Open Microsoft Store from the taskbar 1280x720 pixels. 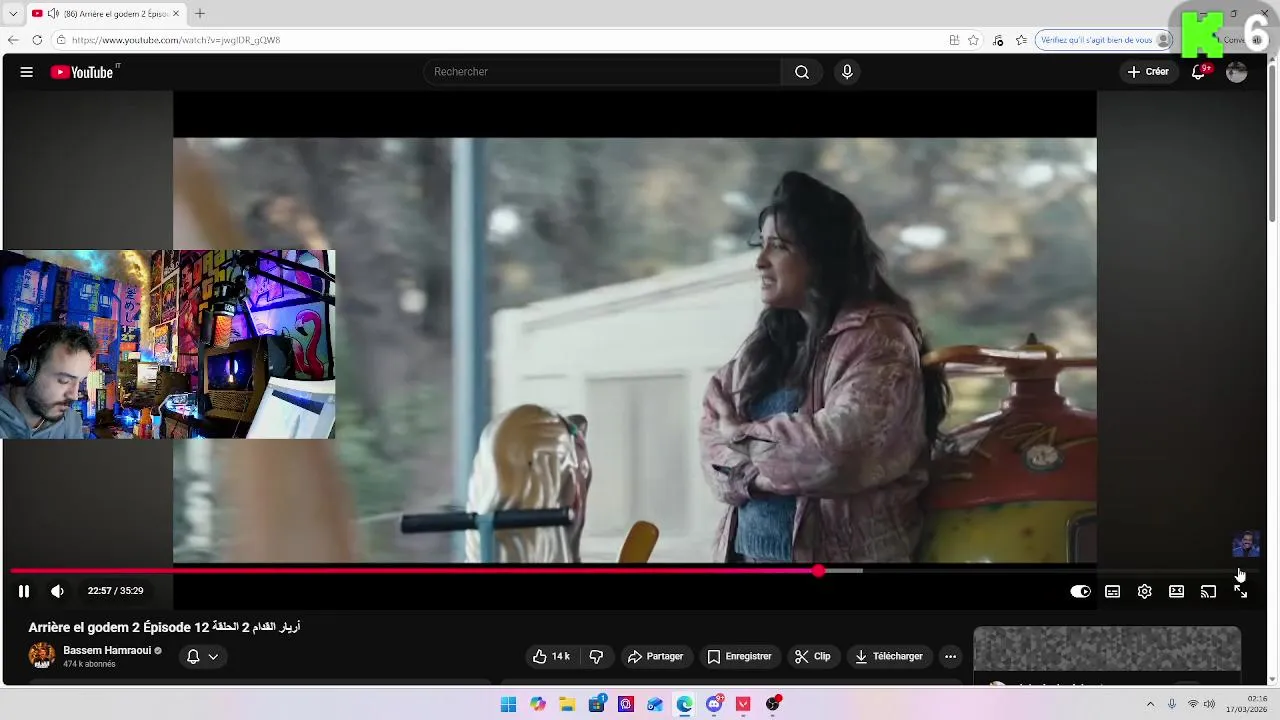[x=597, y=704]
